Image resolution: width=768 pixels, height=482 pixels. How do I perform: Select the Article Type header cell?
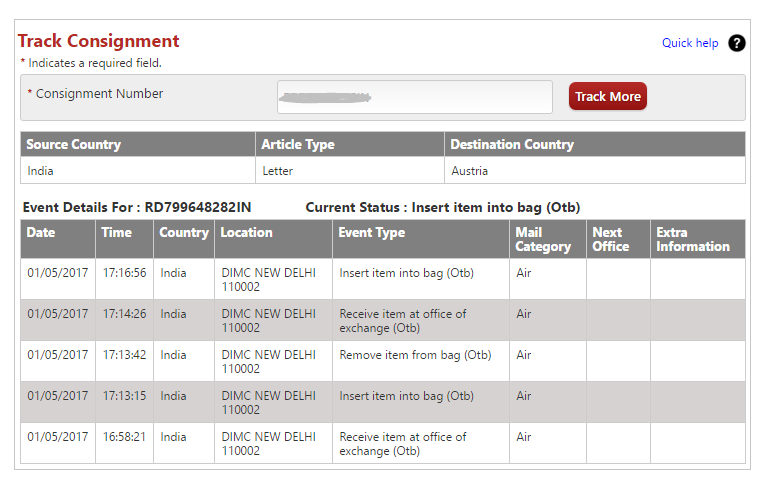point(298,145)
